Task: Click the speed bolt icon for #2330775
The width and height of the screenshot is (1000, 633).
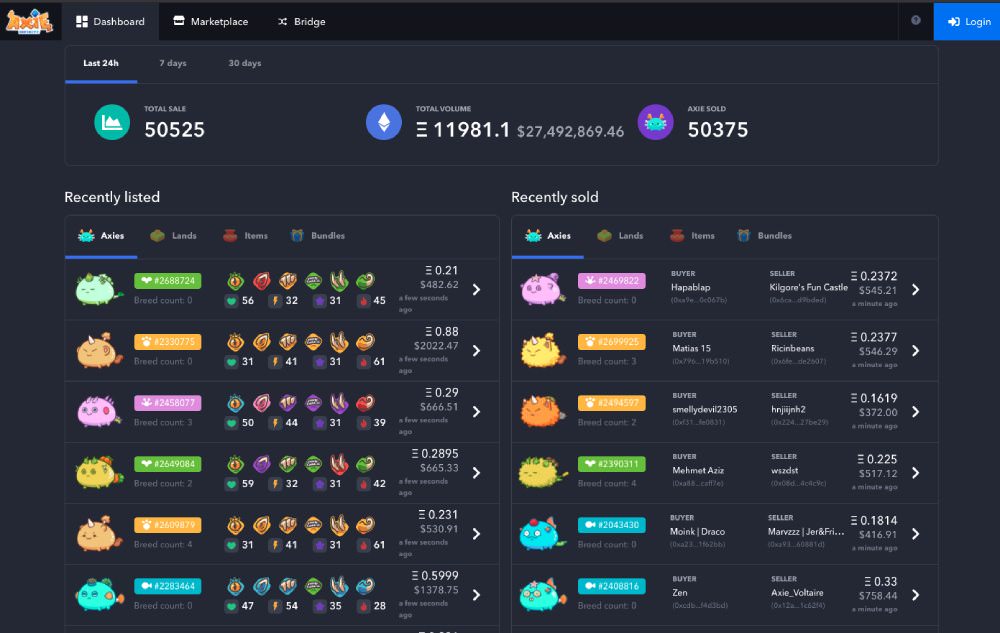Action: point(276,362)
